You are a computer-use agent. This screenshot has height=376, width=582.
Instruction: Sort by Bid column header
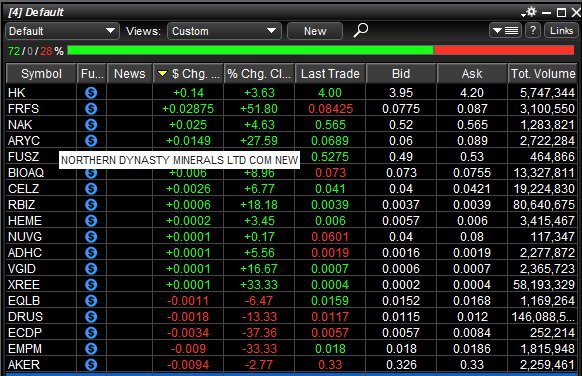tap(401, 73)
